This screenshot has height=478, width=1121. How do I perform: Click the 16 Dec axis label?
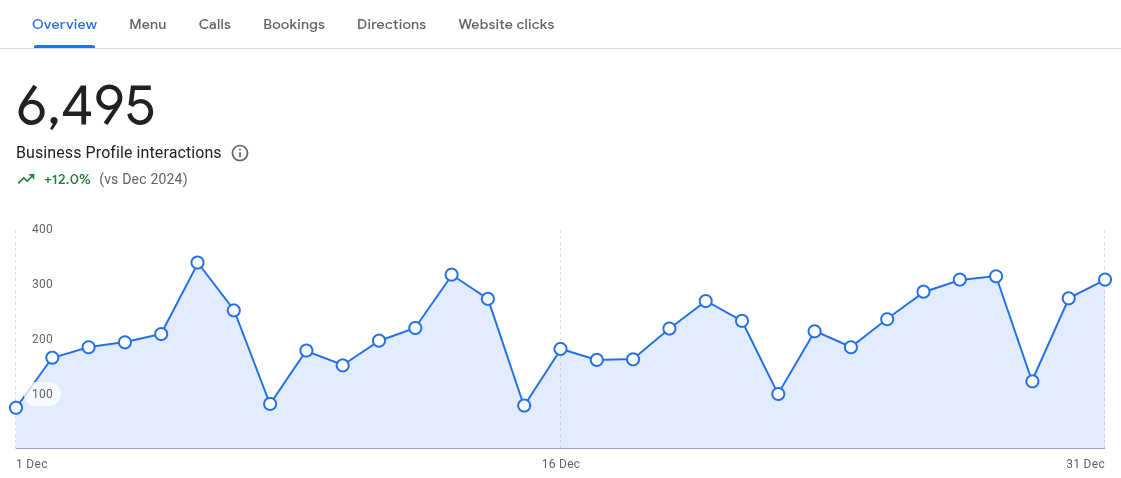(560, 464)
